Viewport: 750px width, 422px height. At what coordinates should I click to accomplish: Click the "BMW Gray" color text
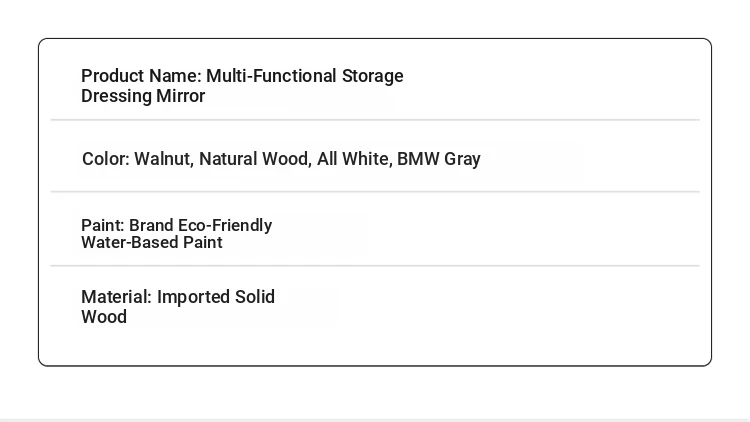(439, 159)
